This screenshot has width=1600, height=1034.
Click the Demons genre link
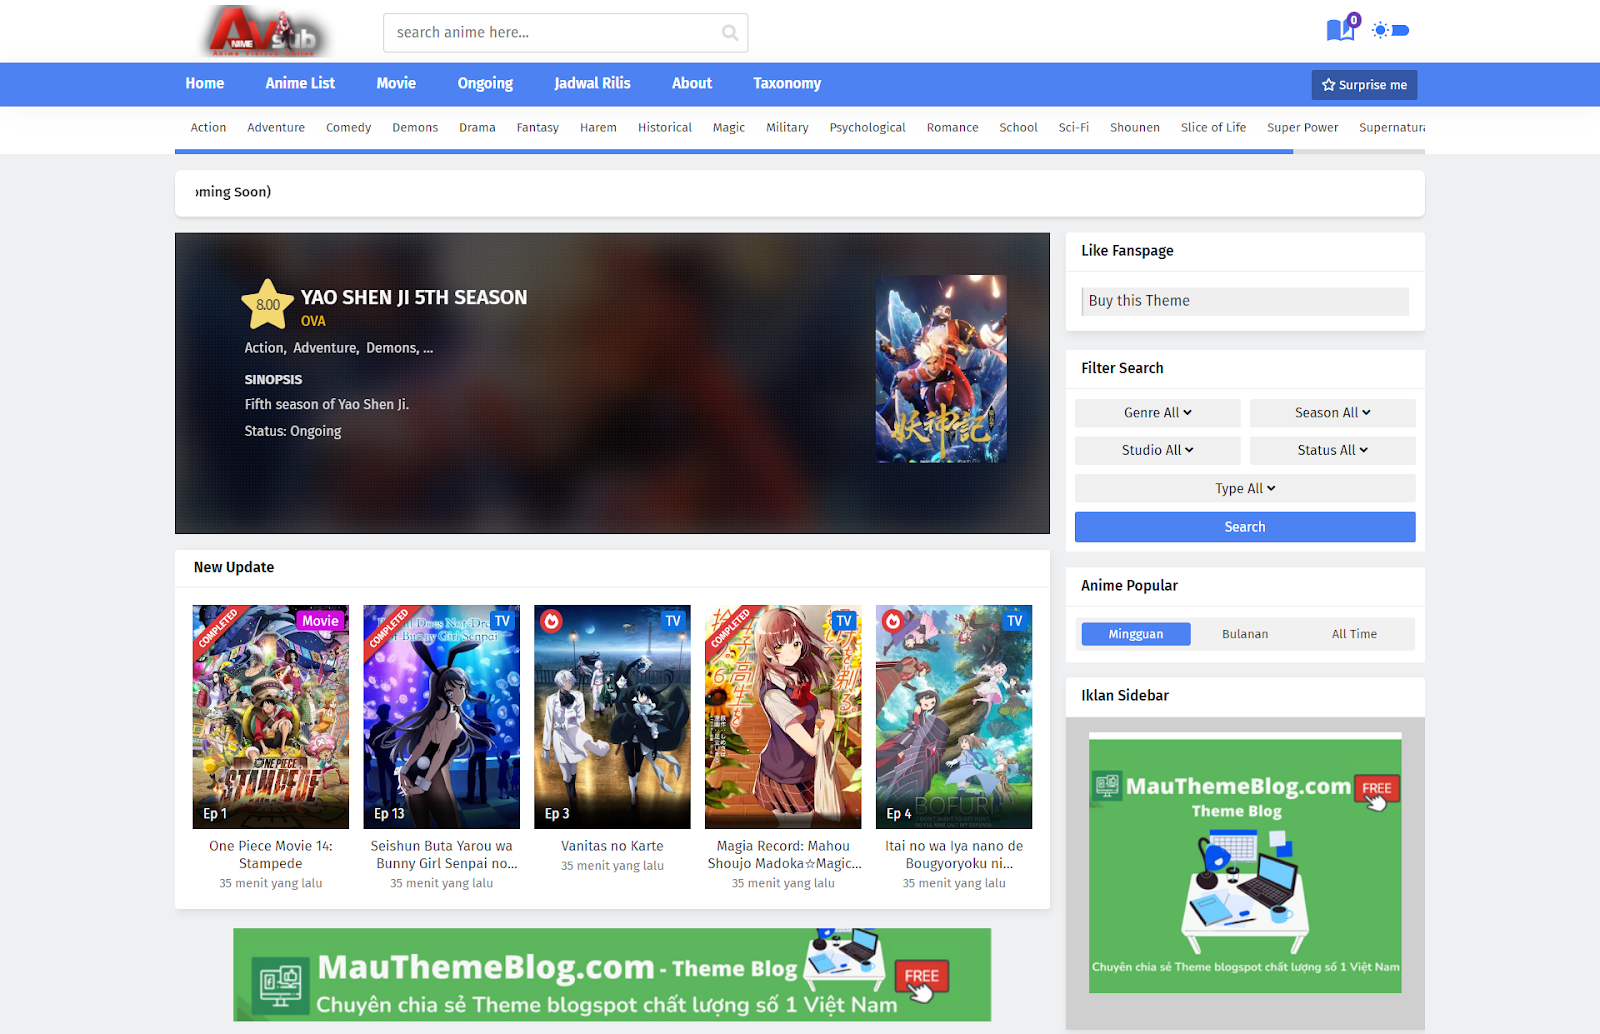[415, 128]
